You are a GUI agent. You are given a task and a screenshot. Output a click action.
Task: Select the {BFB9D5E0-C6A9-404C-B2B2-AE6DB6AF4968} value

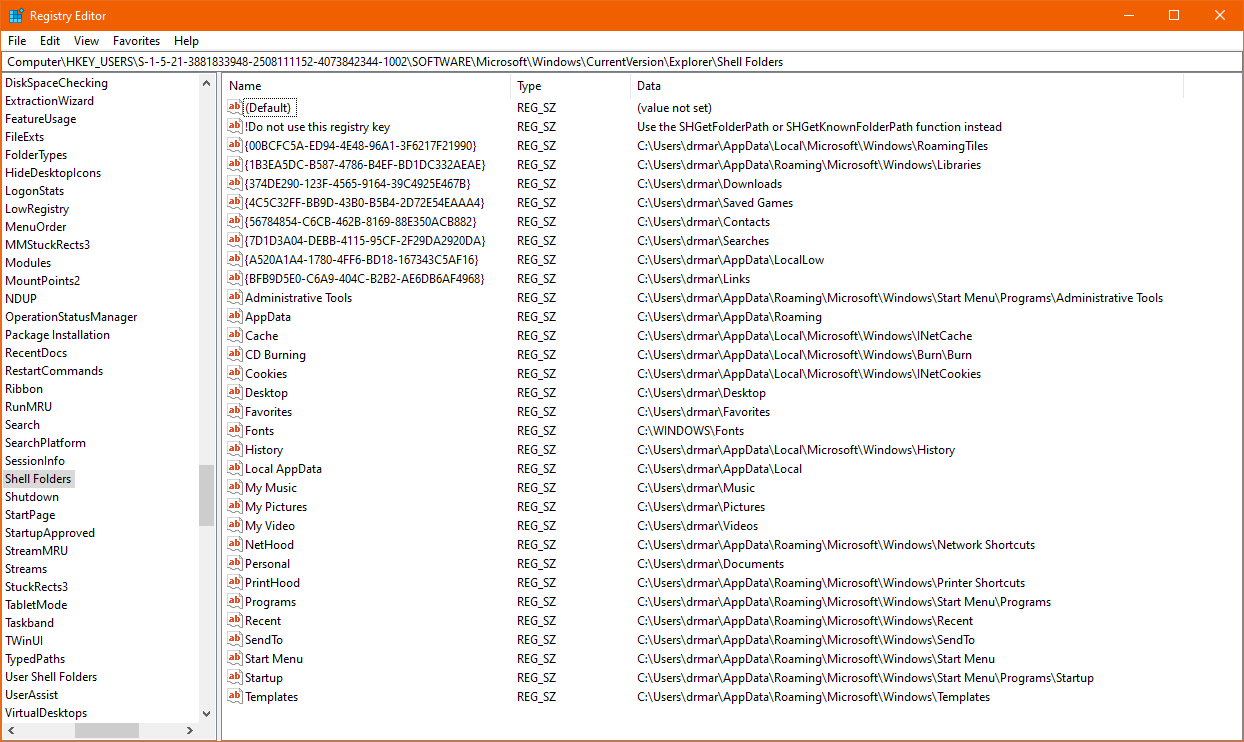(364, 278)
